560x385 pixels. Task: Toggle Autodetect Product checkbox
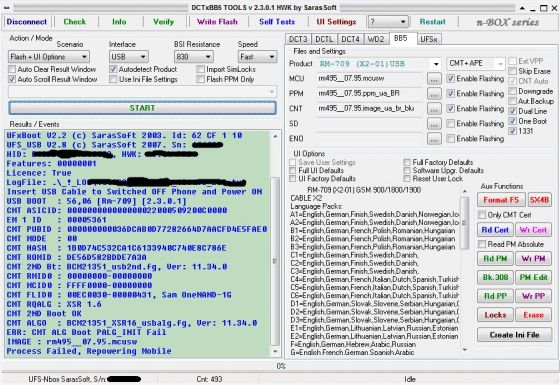[113, 69]
